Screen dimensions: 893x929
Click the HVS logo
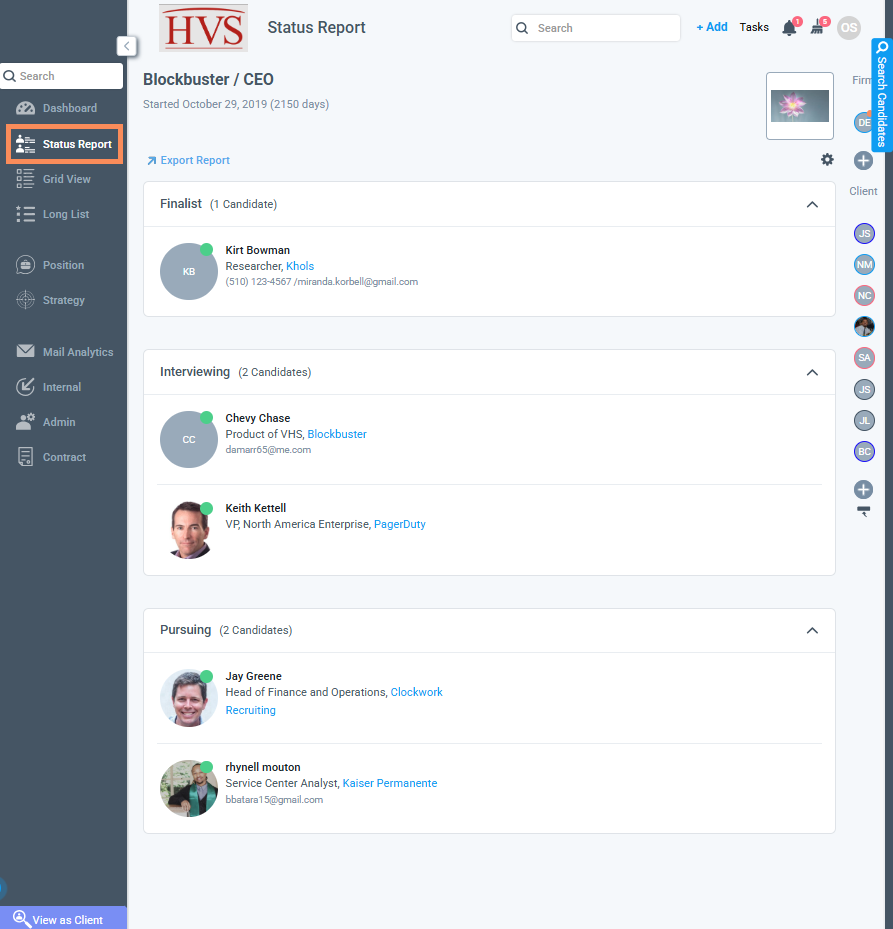click(x=203, y=28)
